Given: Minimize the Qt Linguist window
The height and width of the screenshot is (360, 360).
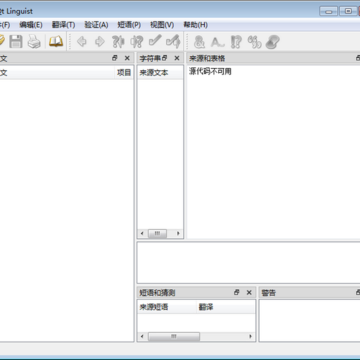Looking at the screenshot, I should [x=328, y=11].
